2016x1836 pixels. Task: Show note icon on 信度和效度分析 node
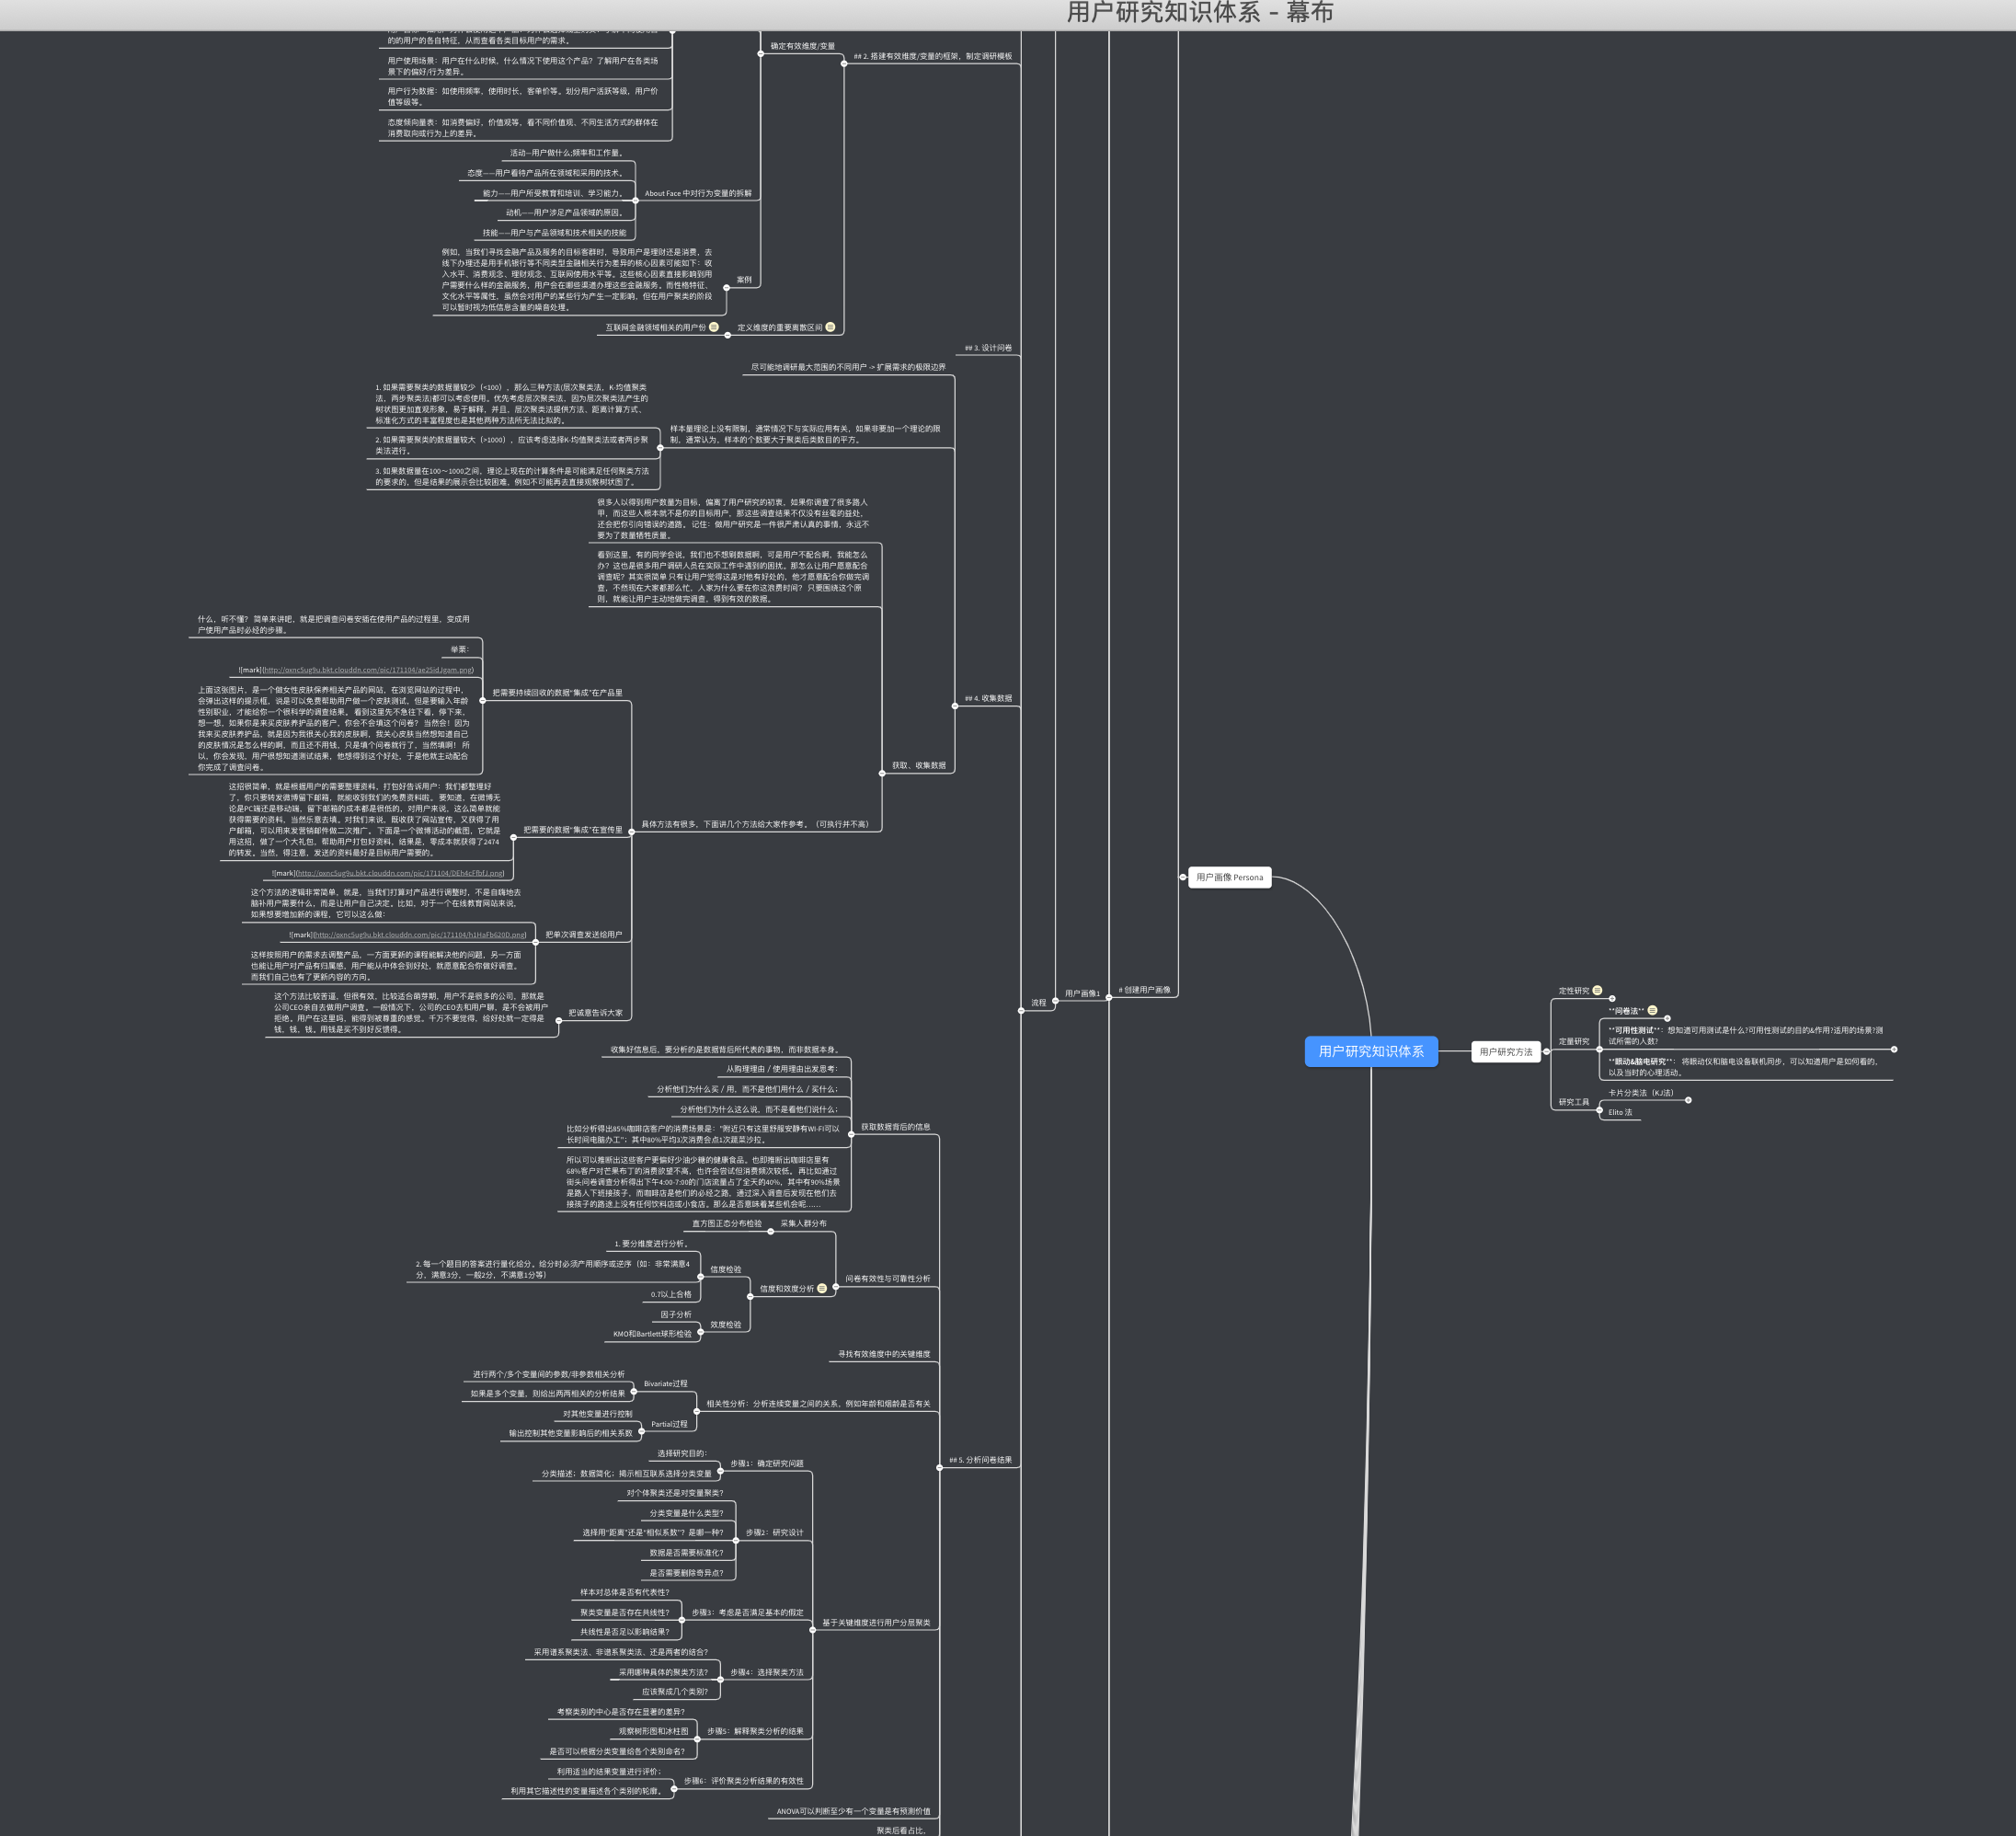[822, 1289]
